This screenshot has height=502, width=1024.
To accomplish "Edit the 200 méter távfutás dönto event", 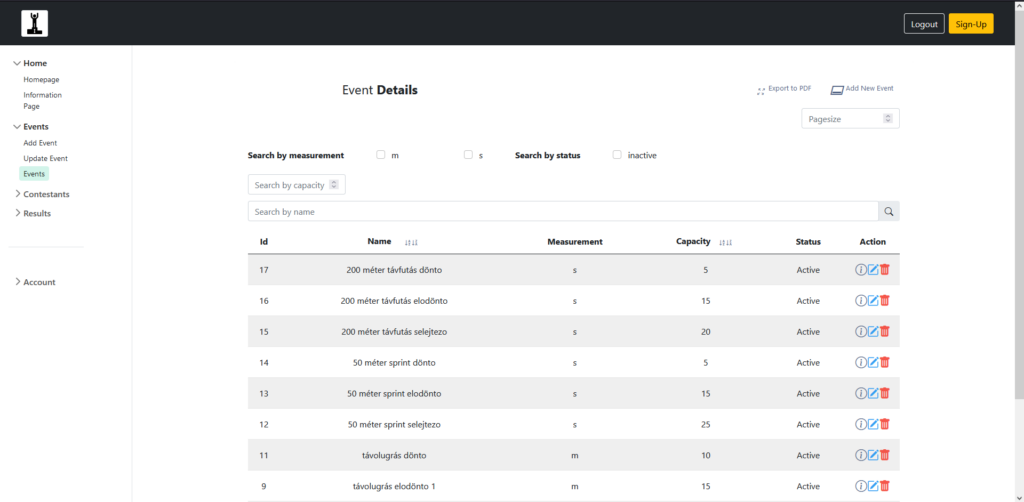I will (873, 270).
